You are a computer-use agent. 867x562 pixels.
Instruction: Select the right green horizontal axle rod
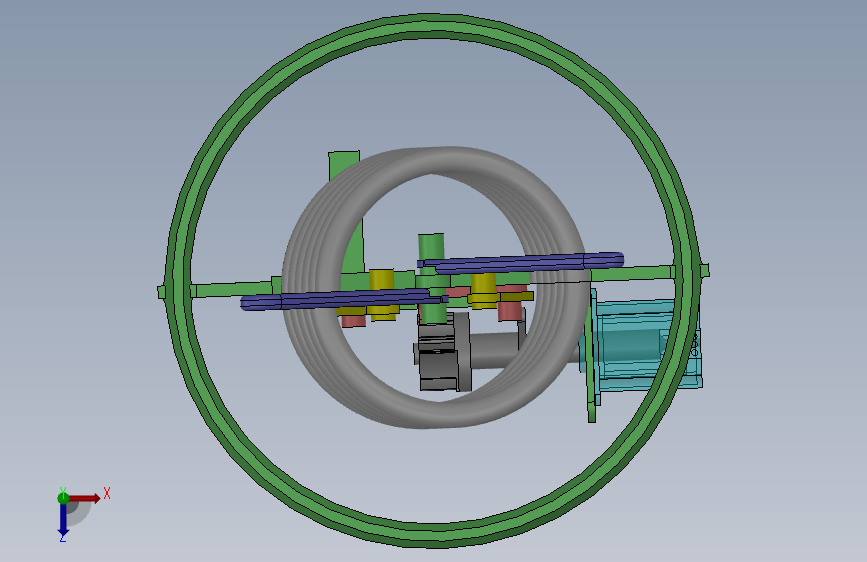633,273
